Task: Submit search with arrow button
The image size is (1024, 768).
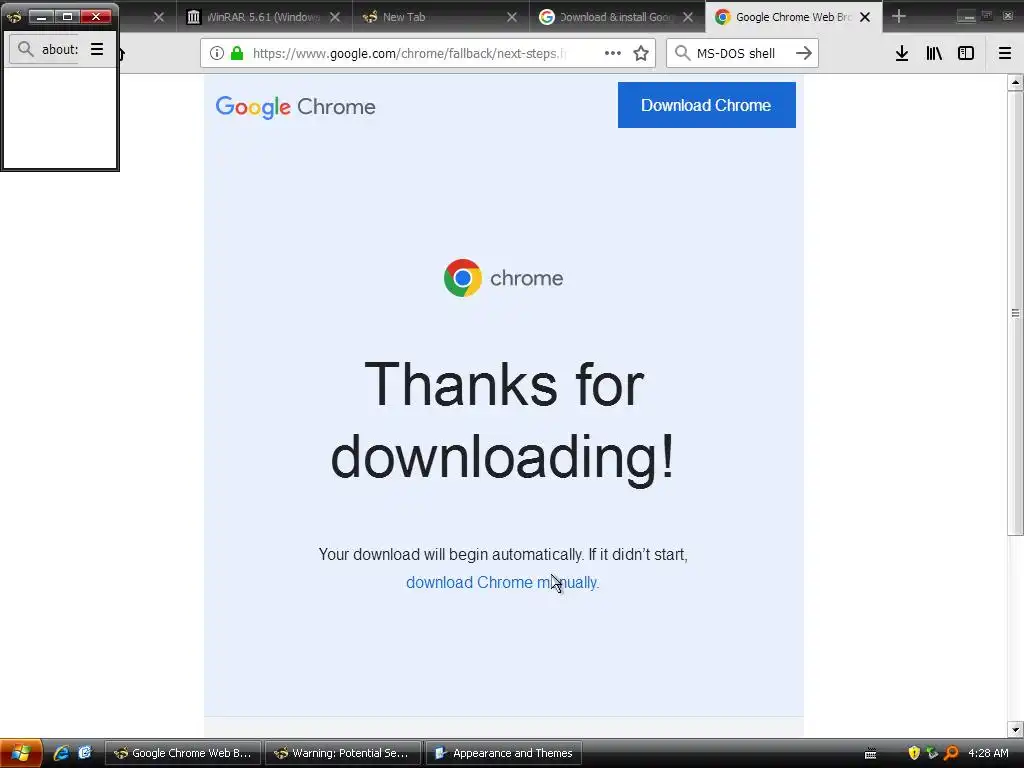Action: (804, 54)
